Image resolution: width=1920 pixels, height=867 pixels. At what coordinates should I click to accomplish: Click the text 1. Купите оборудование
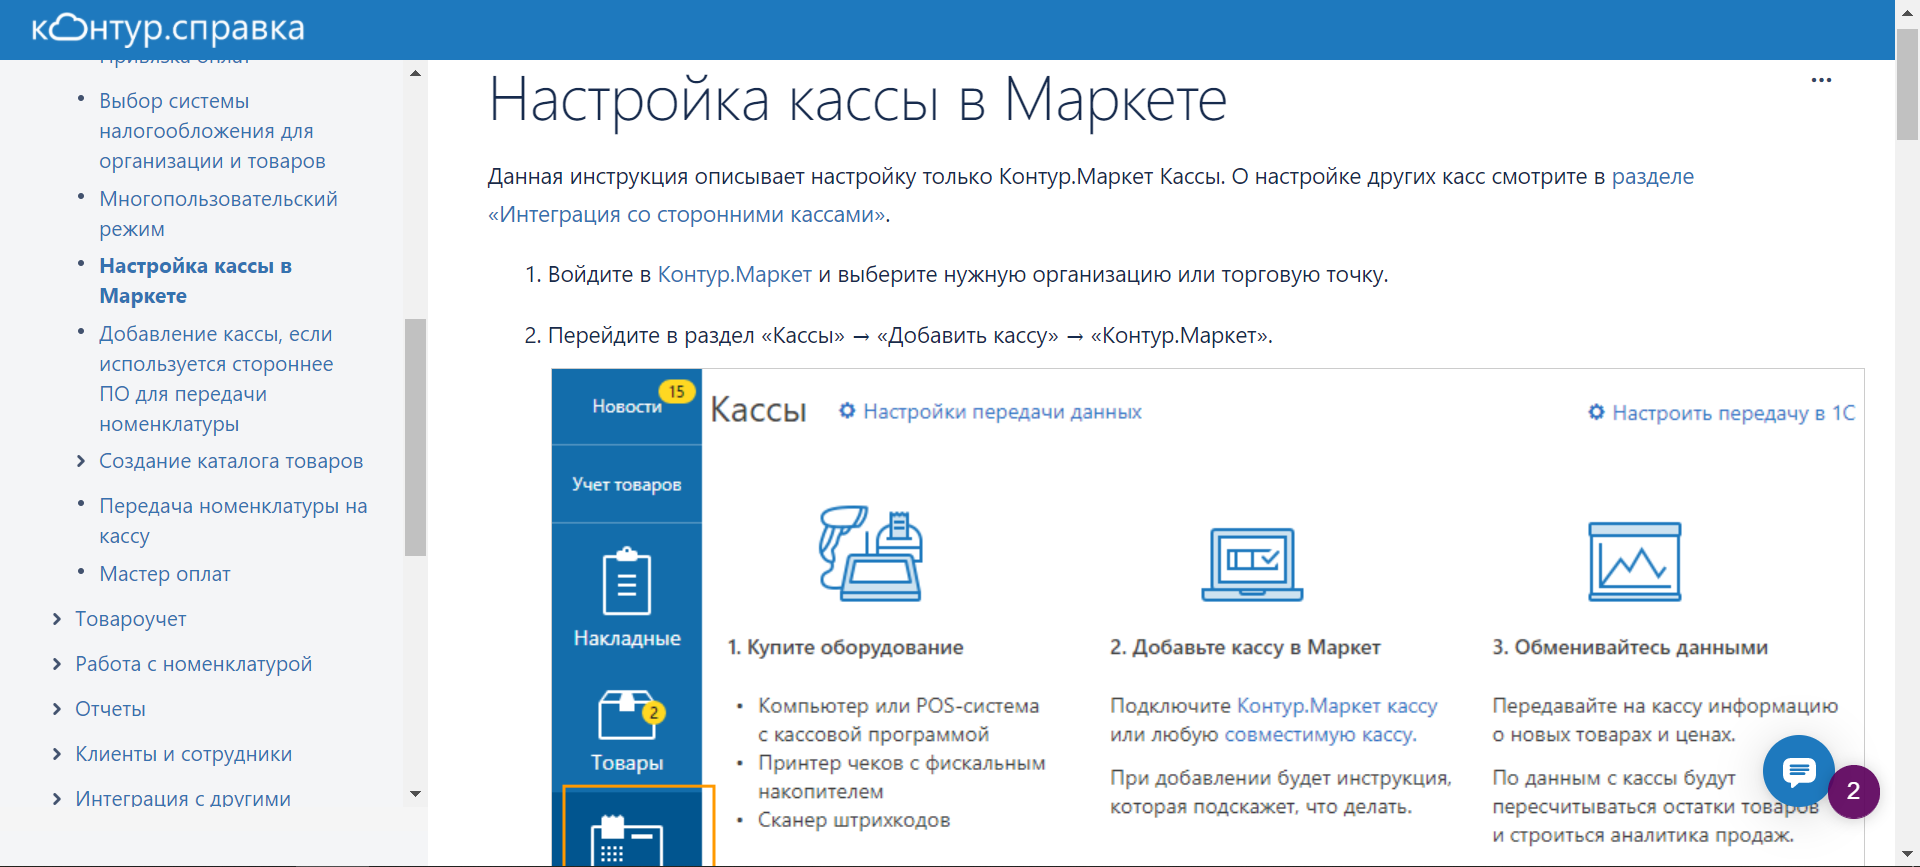pos(845,648)
